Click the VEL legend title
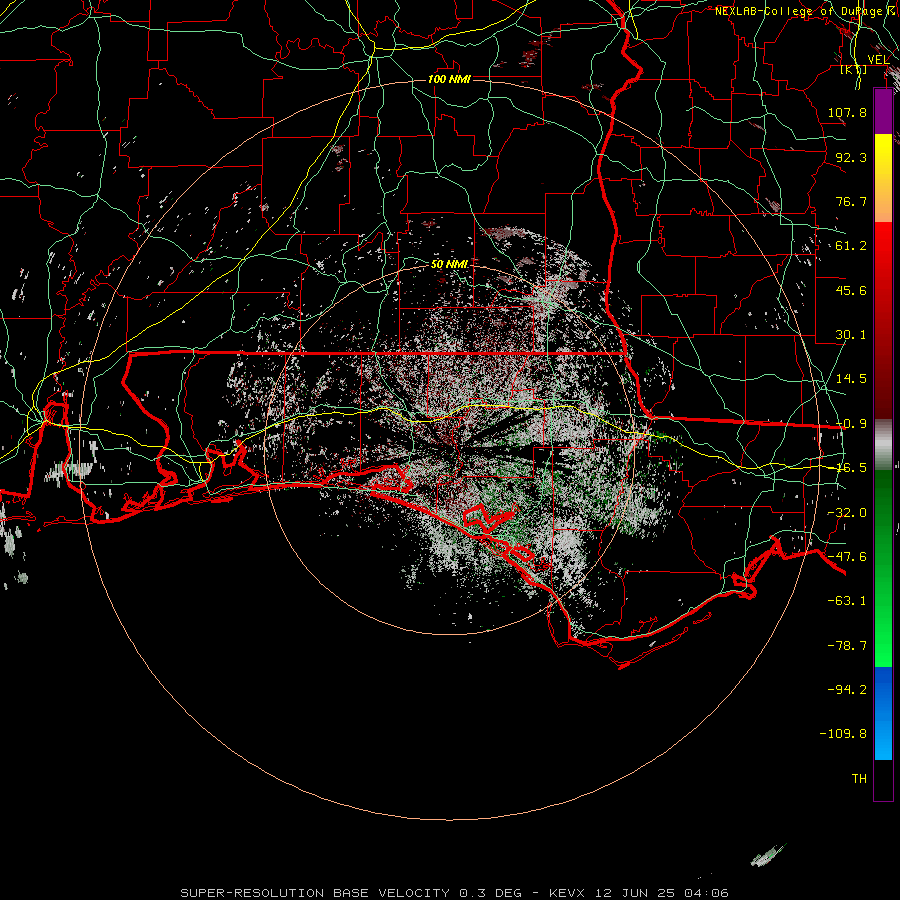This screenshot has height=900, width=900. pos(878,60)
